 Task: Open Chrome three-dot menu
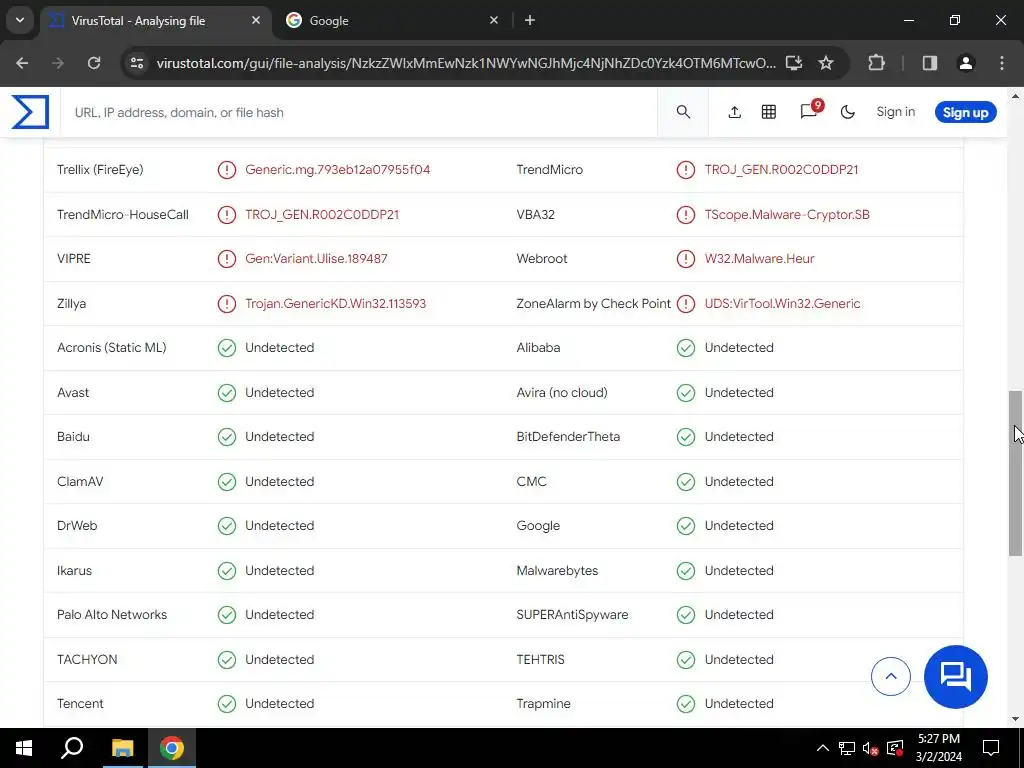click(x=1002, y=63)
